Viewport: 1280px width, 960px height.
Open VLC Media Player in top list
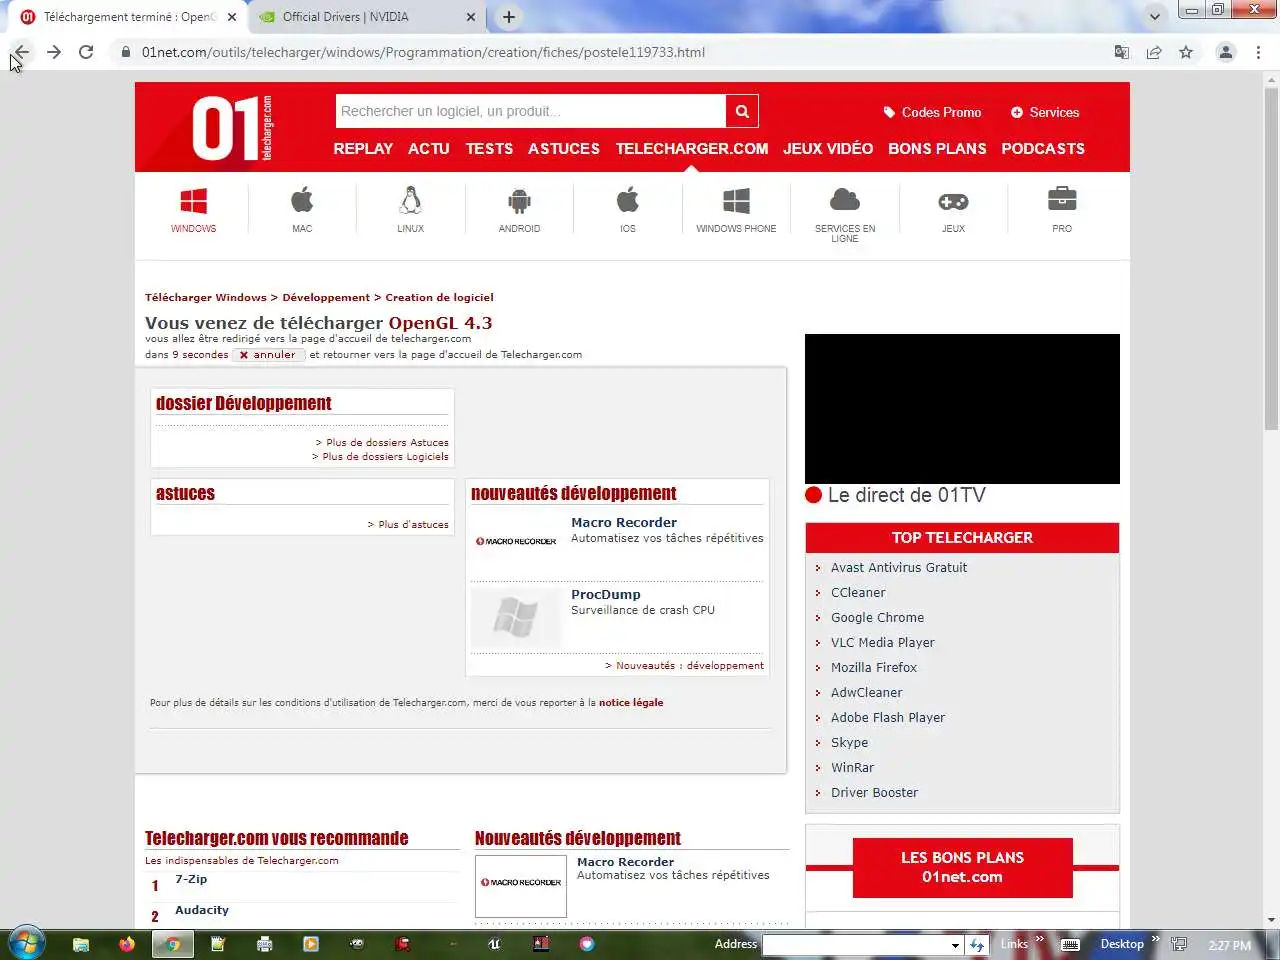(x=883, y=642)
